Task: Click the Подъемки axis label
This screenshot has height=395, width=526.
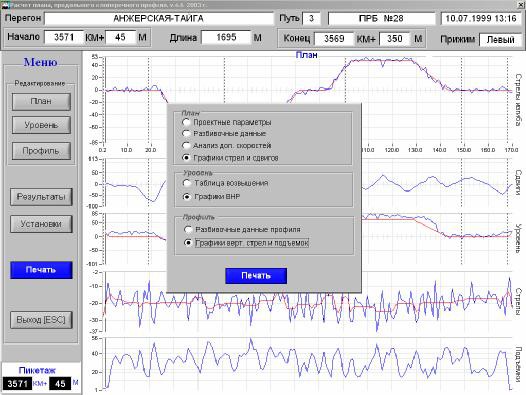Action: point(518,364)
